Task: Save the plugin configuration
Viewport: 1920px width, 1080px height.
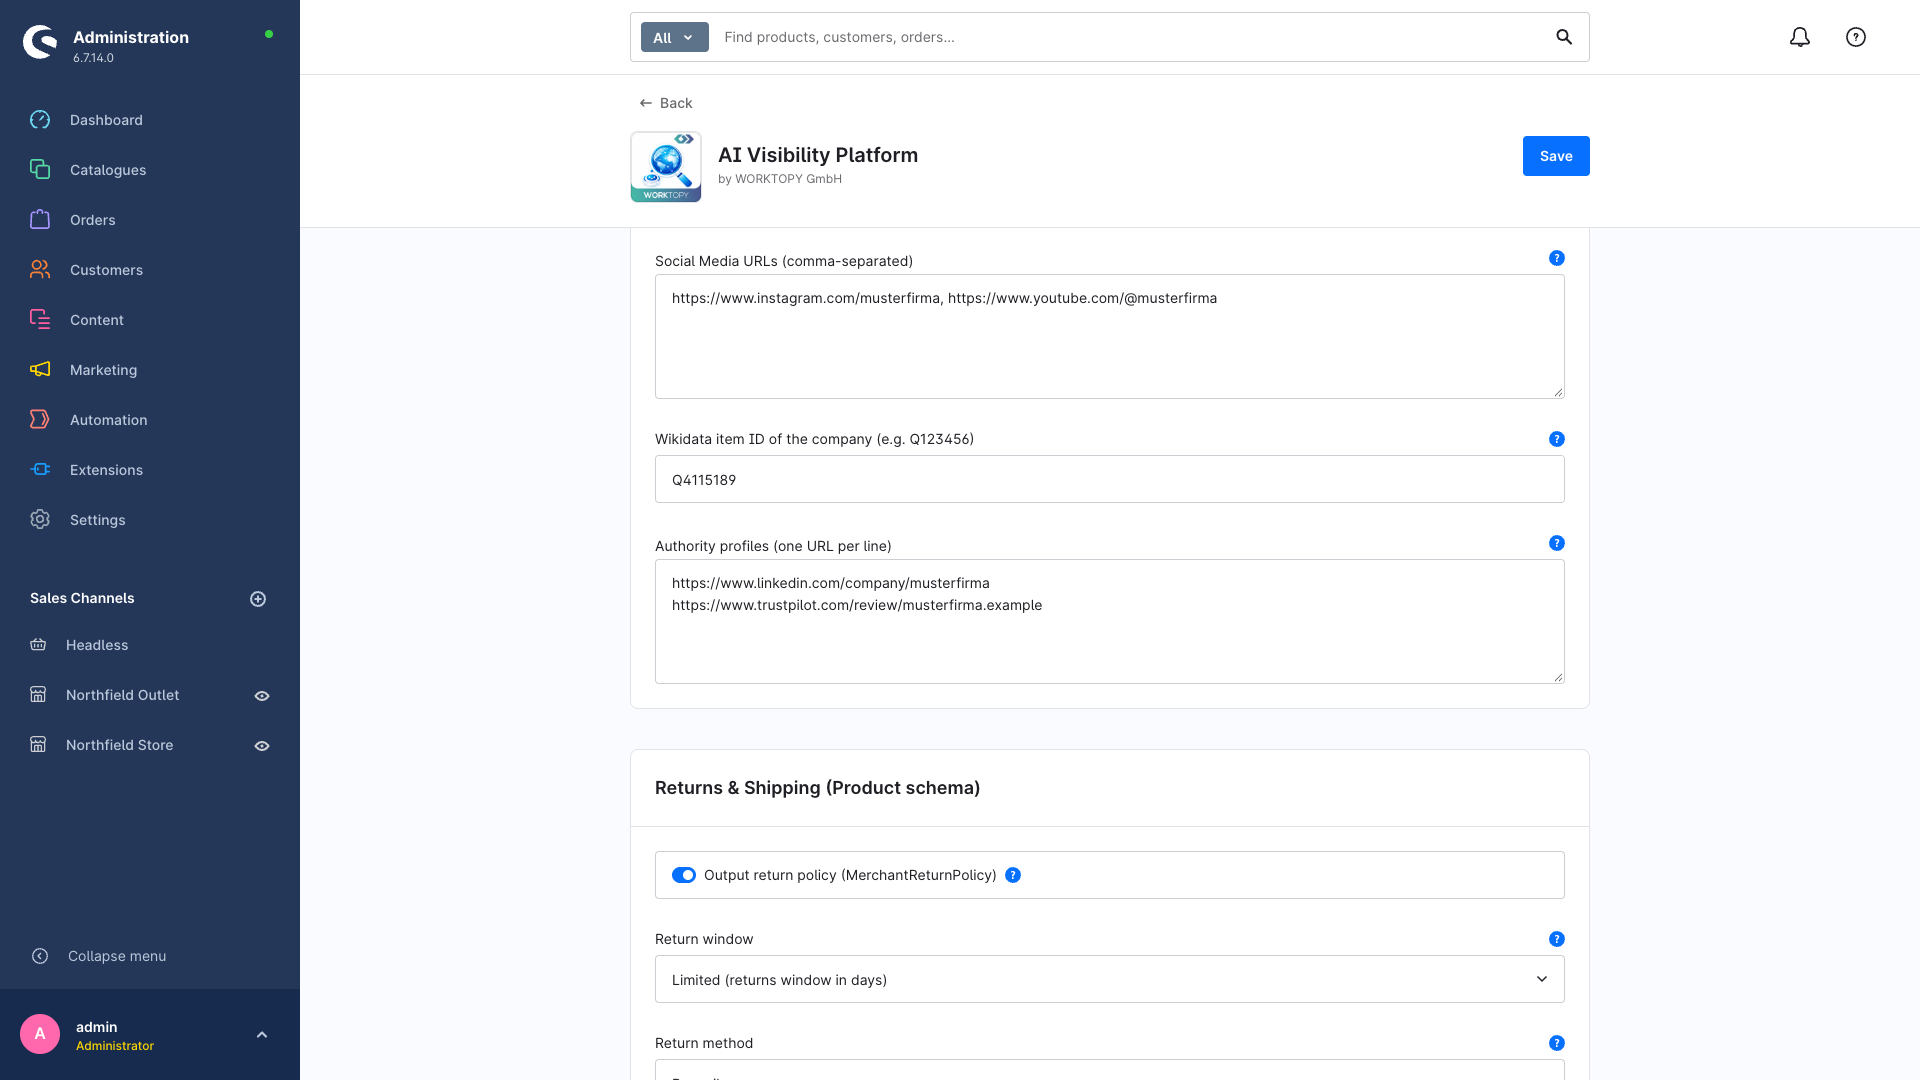Action: (x=1556, y=156)
